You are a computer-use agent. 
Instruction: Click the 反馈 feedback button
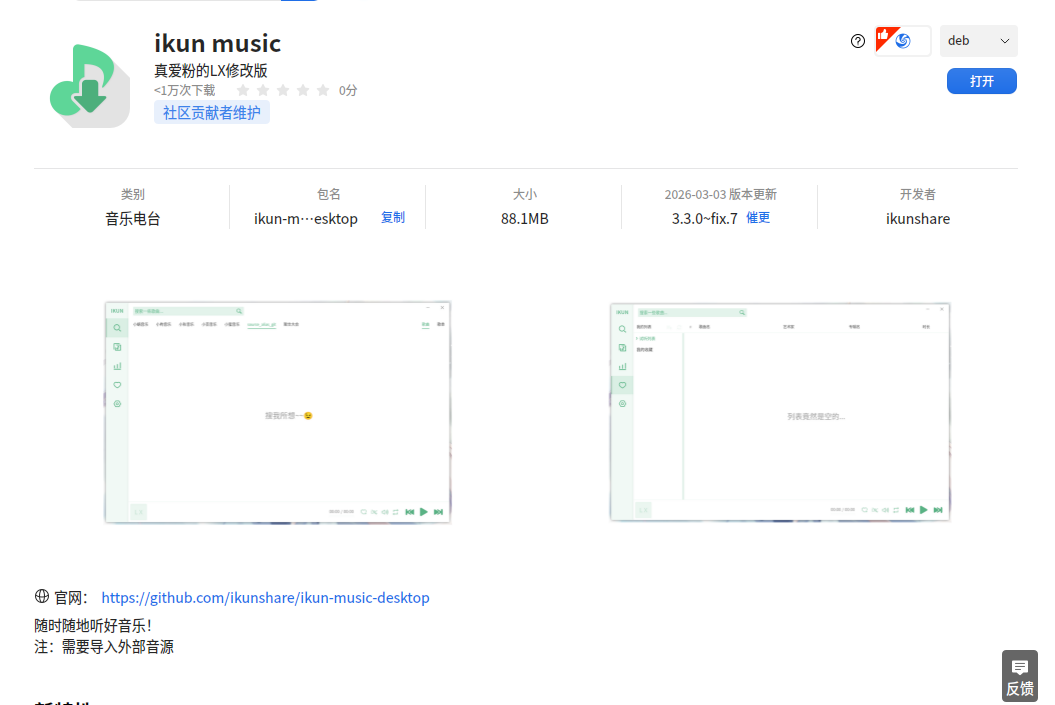pyautogui.click(x=1019, y=677)
